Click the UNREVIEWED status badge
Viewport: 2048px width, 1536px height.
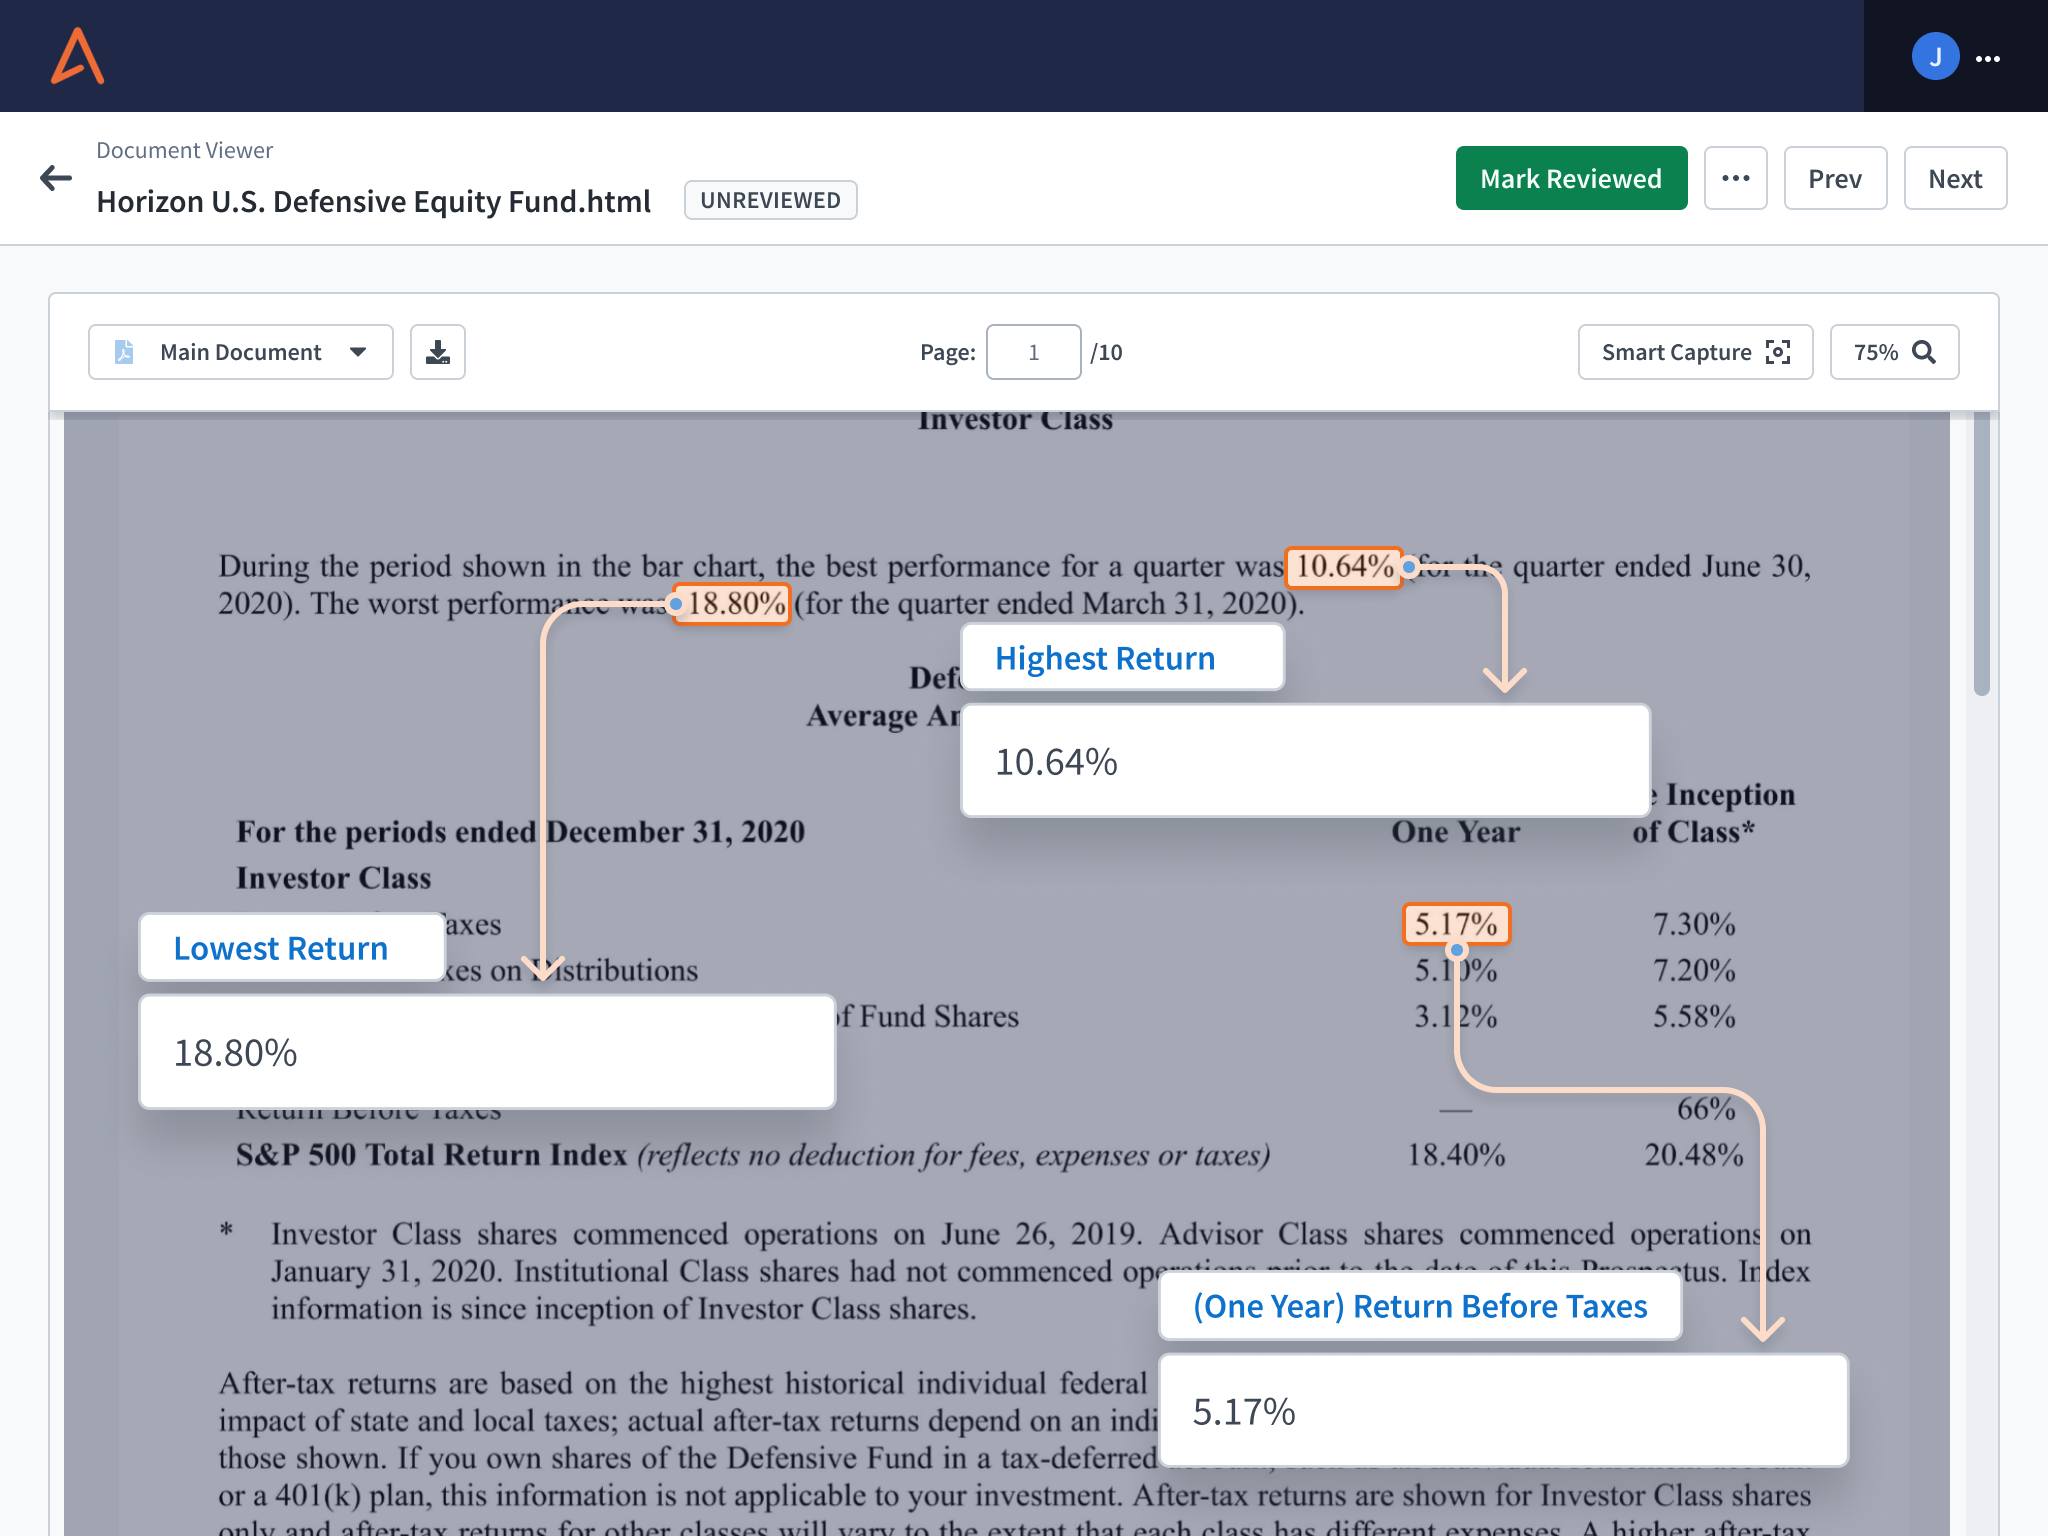pyautogui.click(x=770, y=200)
